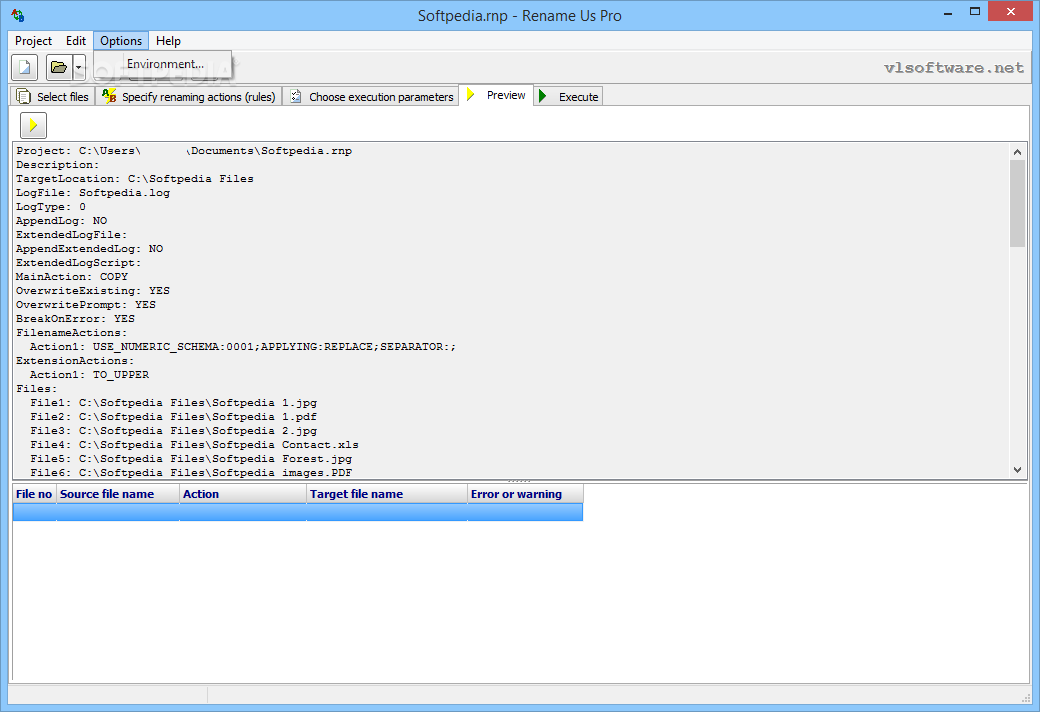Go to the Execute tab
This screenshot has width=1040, height=712.
pyautogui.click(x=568, y=97)
